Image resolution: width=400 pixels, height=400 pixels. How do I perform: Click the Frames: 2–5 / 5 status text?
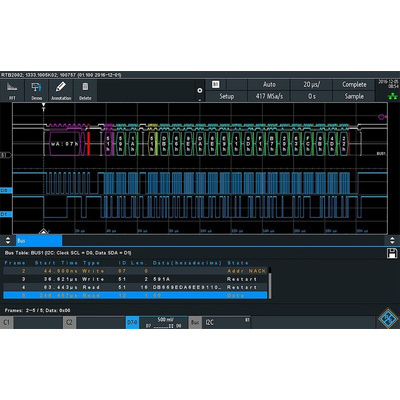pos(37,310)
